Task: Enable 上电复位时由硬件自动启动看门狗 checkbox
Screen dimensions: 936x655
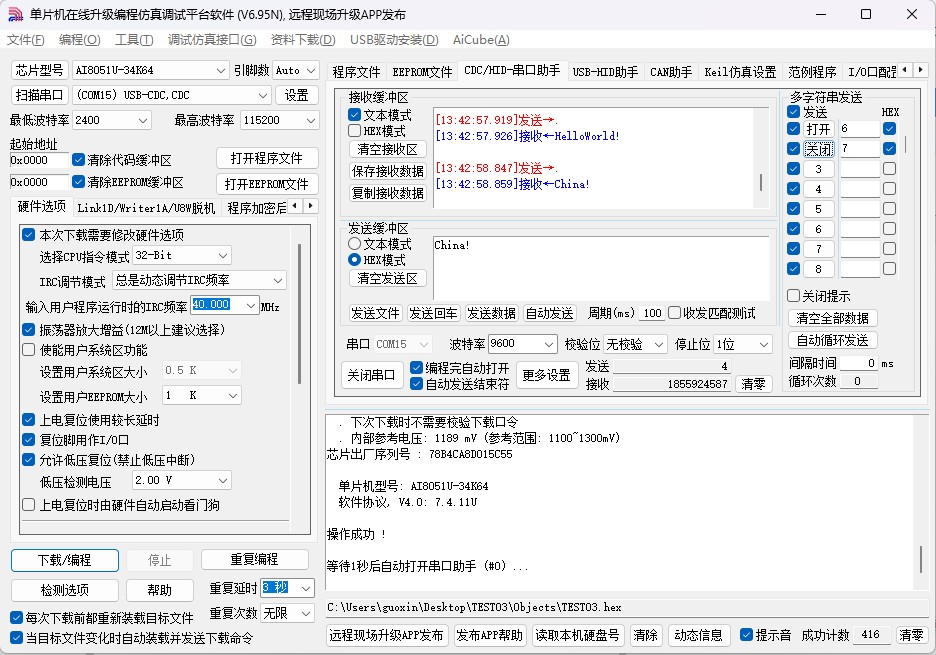Action: 28,505
